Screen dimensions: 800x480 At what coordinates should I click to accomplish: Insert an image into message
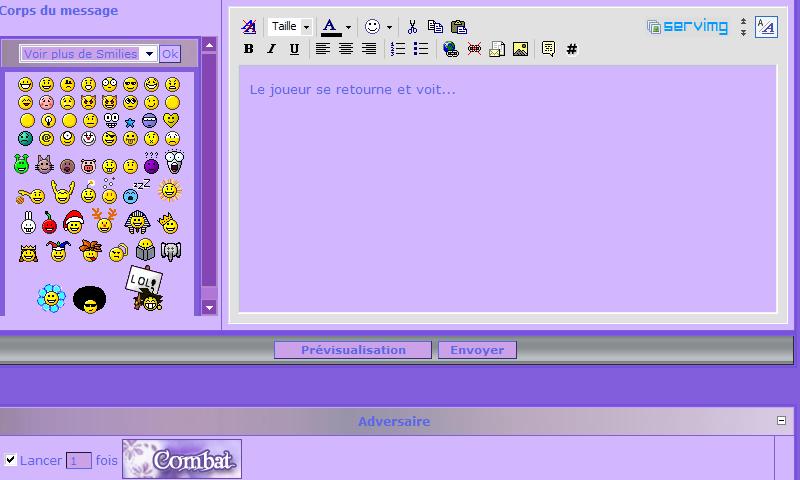(520, 49)
